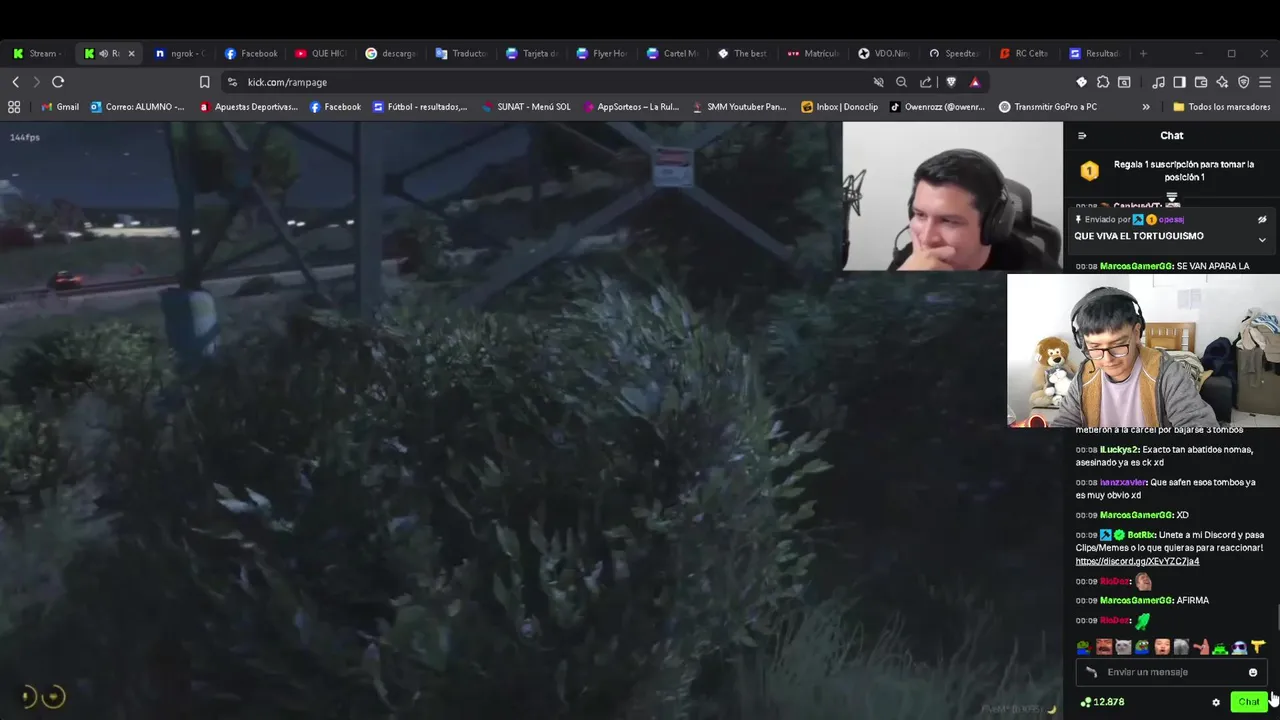
Task: Open the zoom magnifier icon in address bar
Action: 901,82
